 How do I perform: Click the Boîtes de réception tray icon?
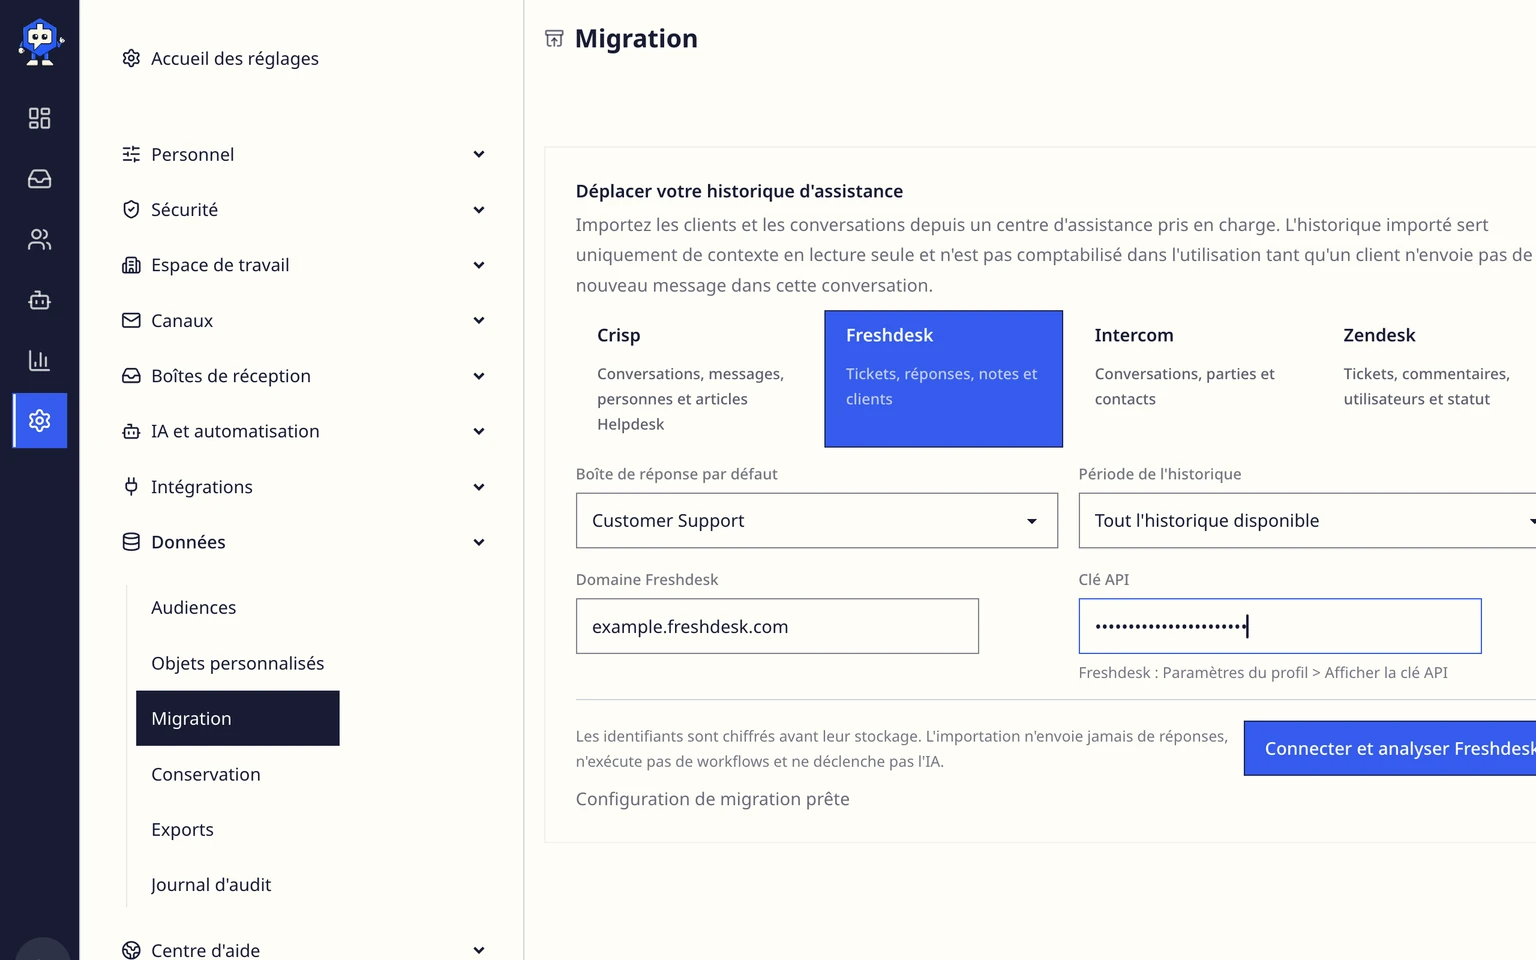tap(131, 376)
